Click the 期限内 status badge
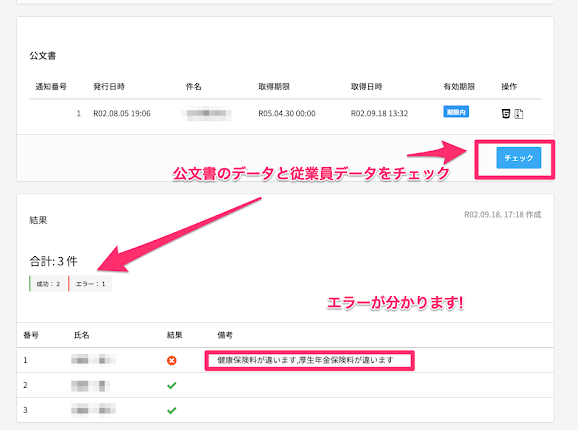 [x=456, y=112]
